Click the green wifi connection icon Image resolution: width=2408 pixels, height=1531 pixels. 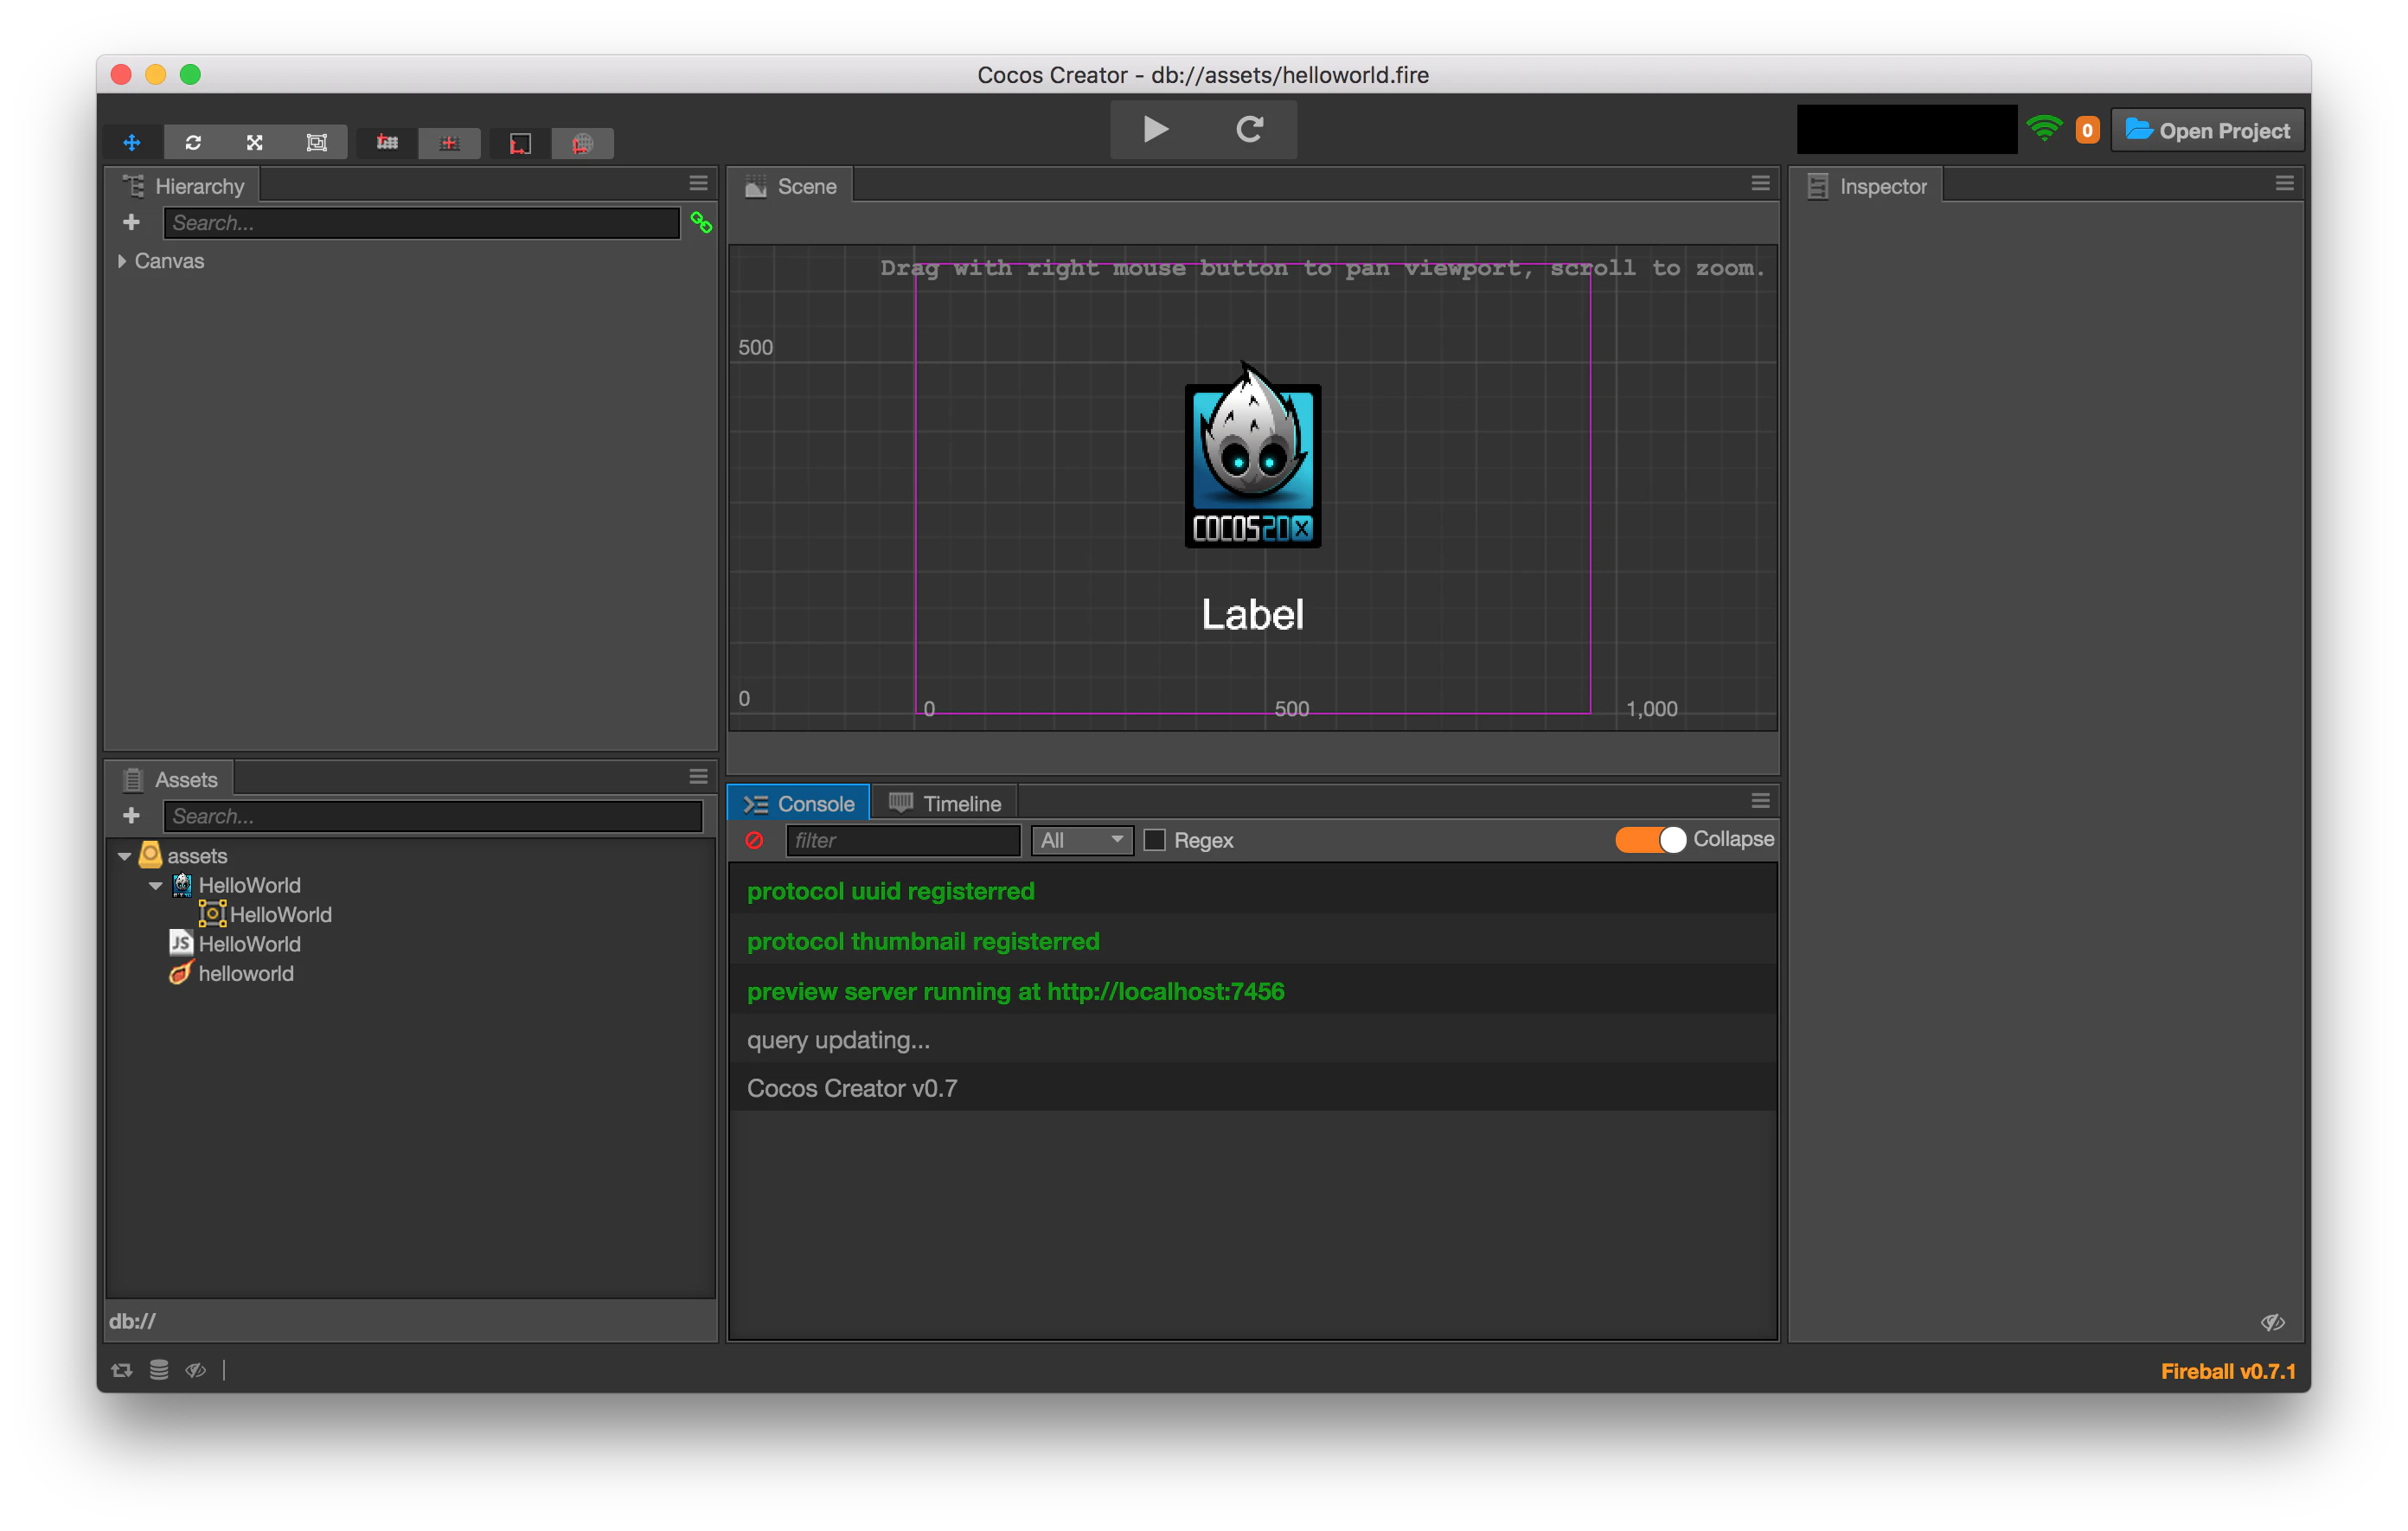tap(2044, 129)
